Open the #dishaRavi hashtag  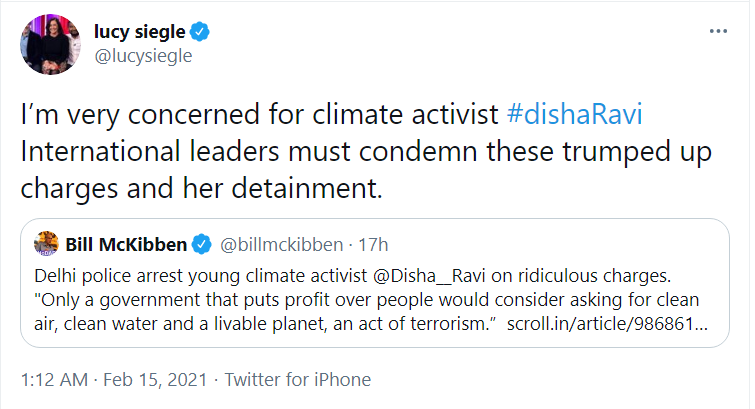click(x=574, y=114)
